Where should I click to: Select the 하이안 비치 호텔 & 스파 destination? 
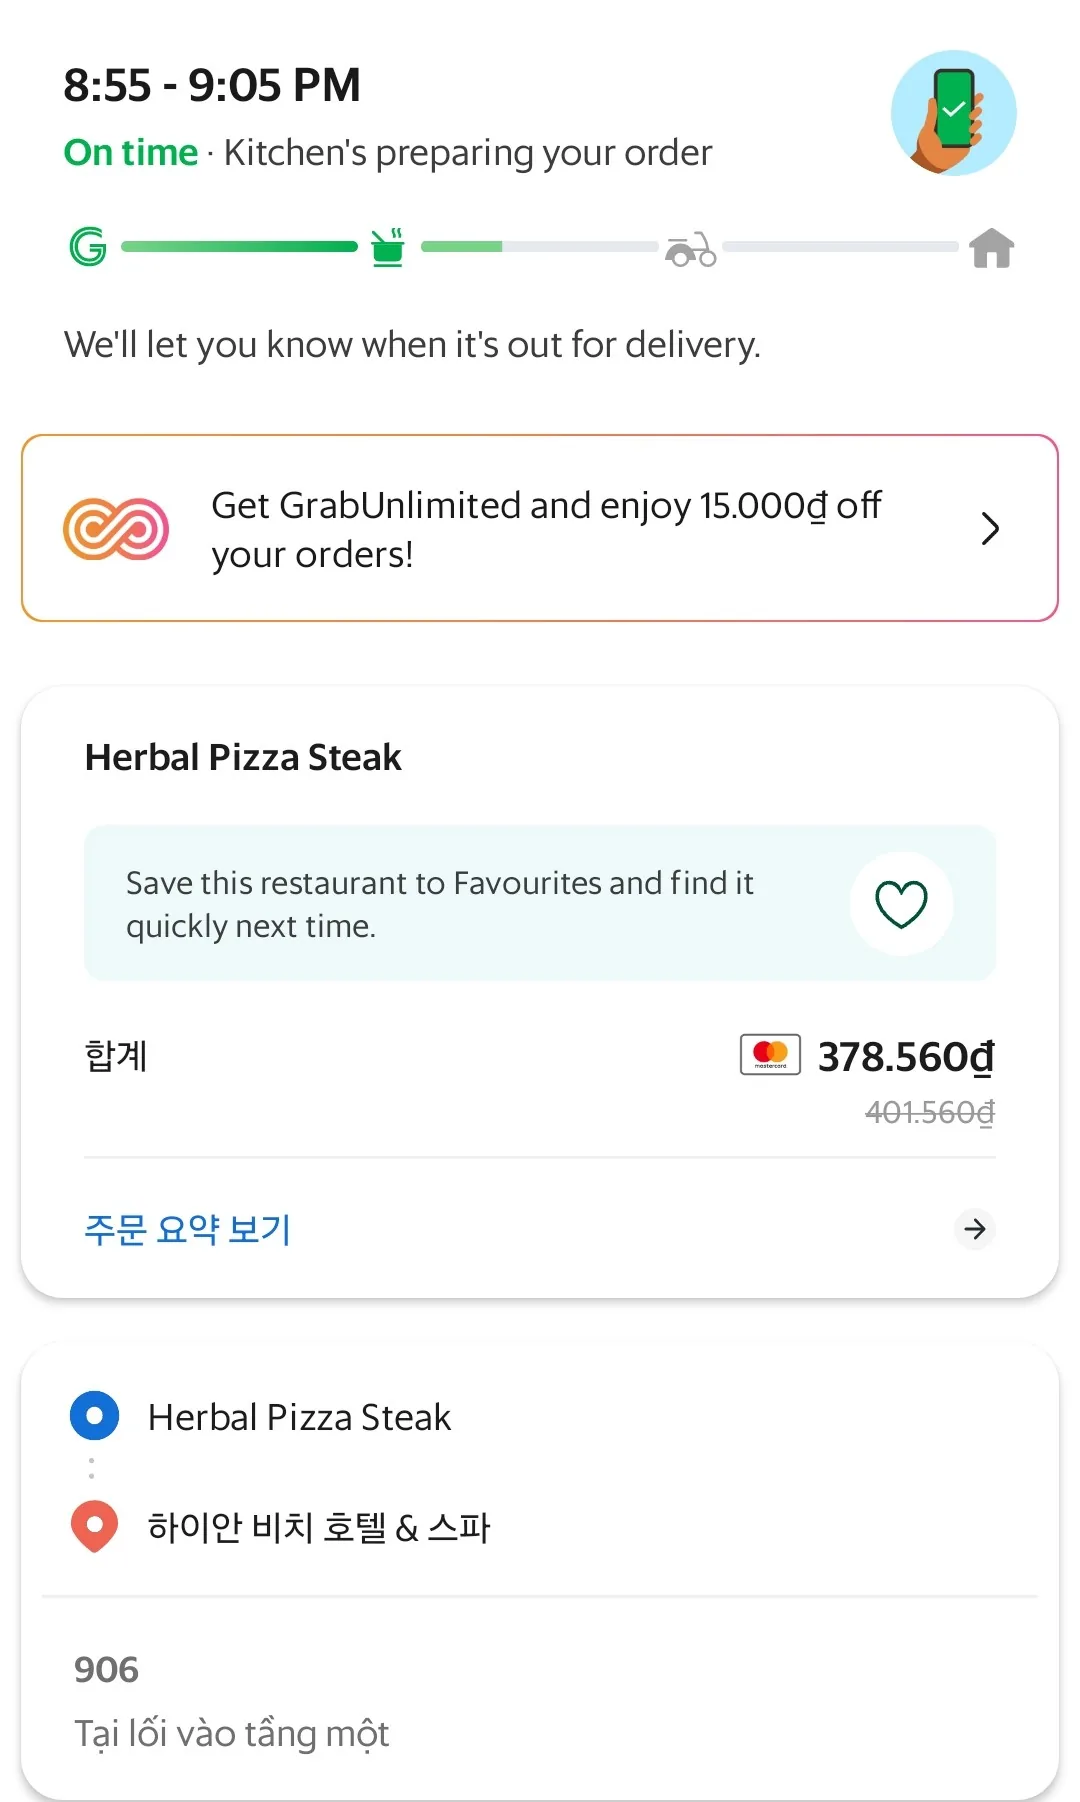[319, 1527]
